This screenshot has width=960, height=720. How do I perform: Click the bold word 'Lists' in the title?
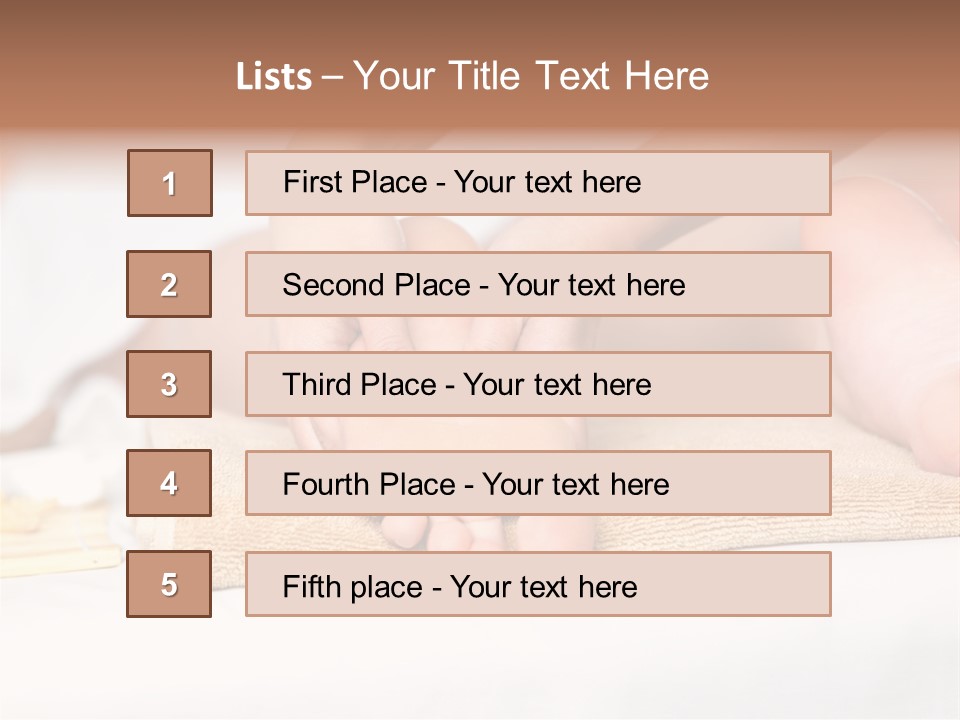273,77
